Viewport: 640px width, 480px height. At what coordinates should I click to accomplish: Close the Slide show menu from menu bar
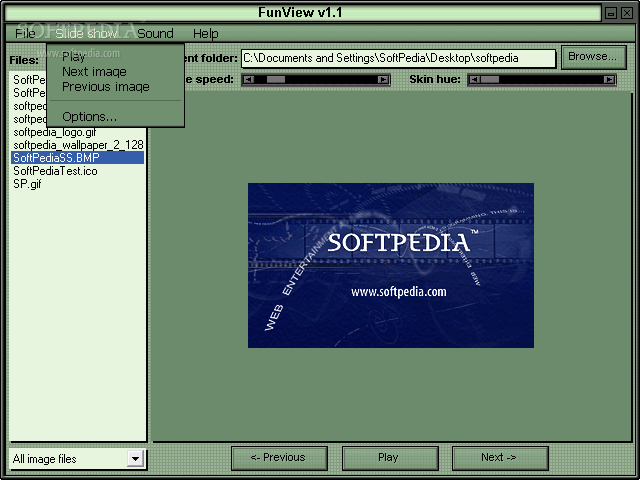[87, 33]
